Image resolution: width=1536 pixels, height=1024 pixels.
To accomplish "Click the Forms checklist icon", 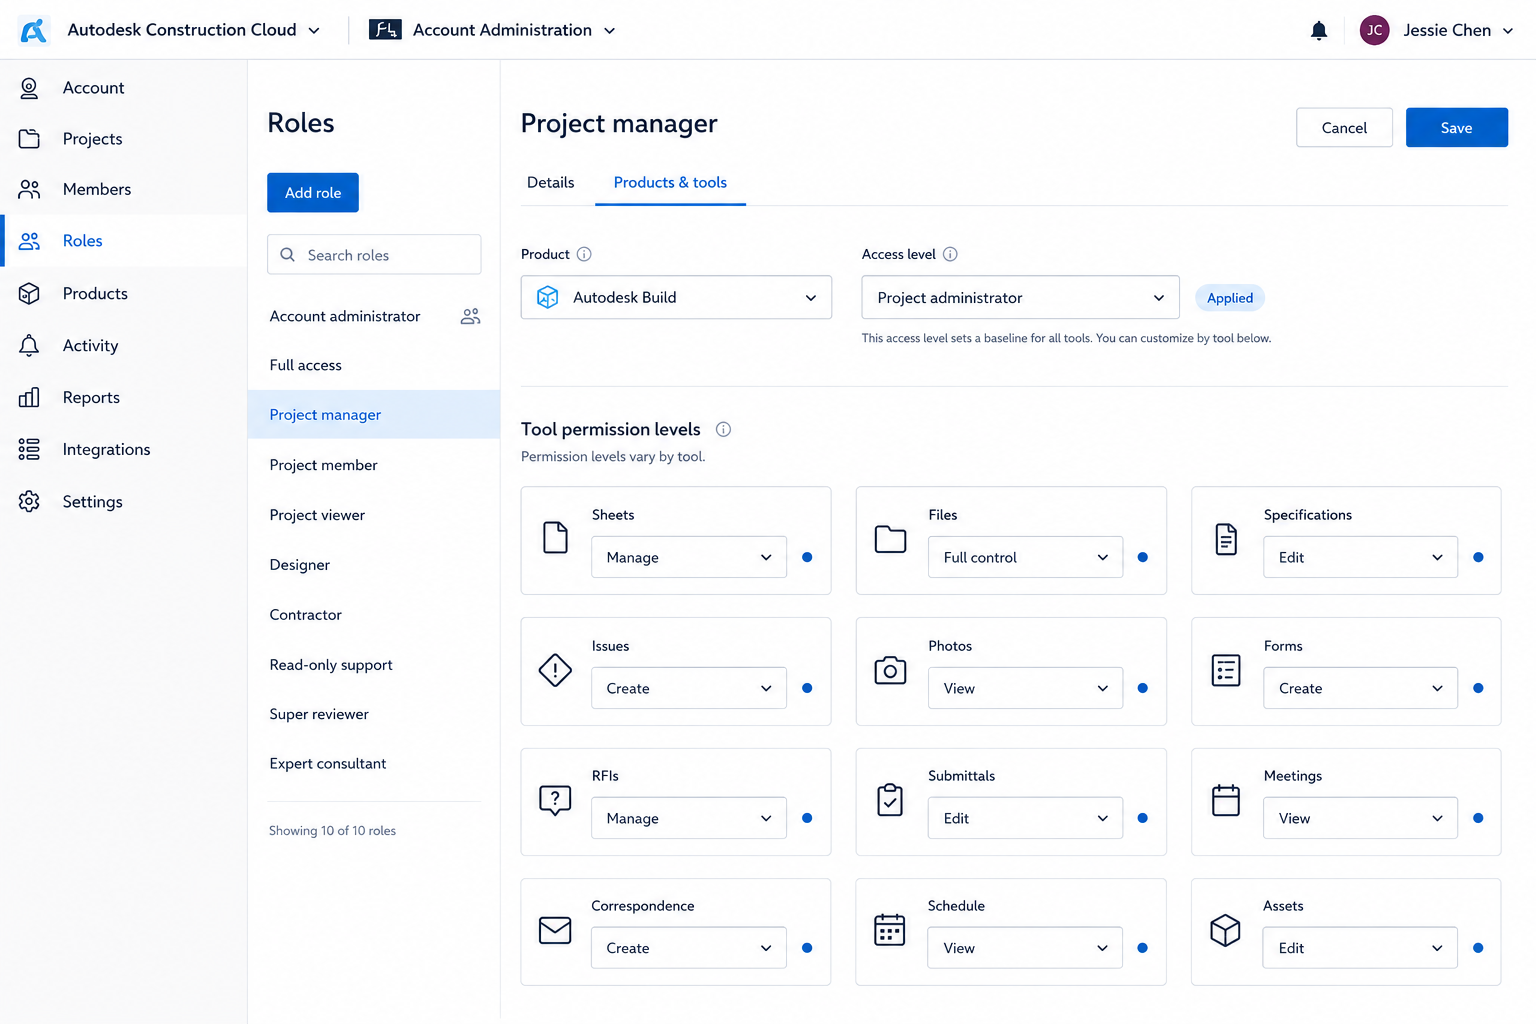I will tap(1226, 670).
